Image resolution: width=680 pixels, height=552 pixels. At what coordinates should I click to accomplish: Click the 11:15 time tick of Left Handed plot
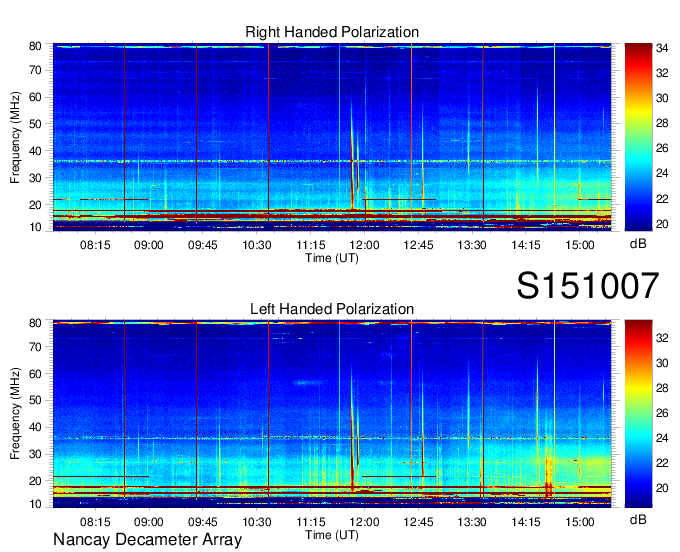pyautogui.click(x=311, y=522)
